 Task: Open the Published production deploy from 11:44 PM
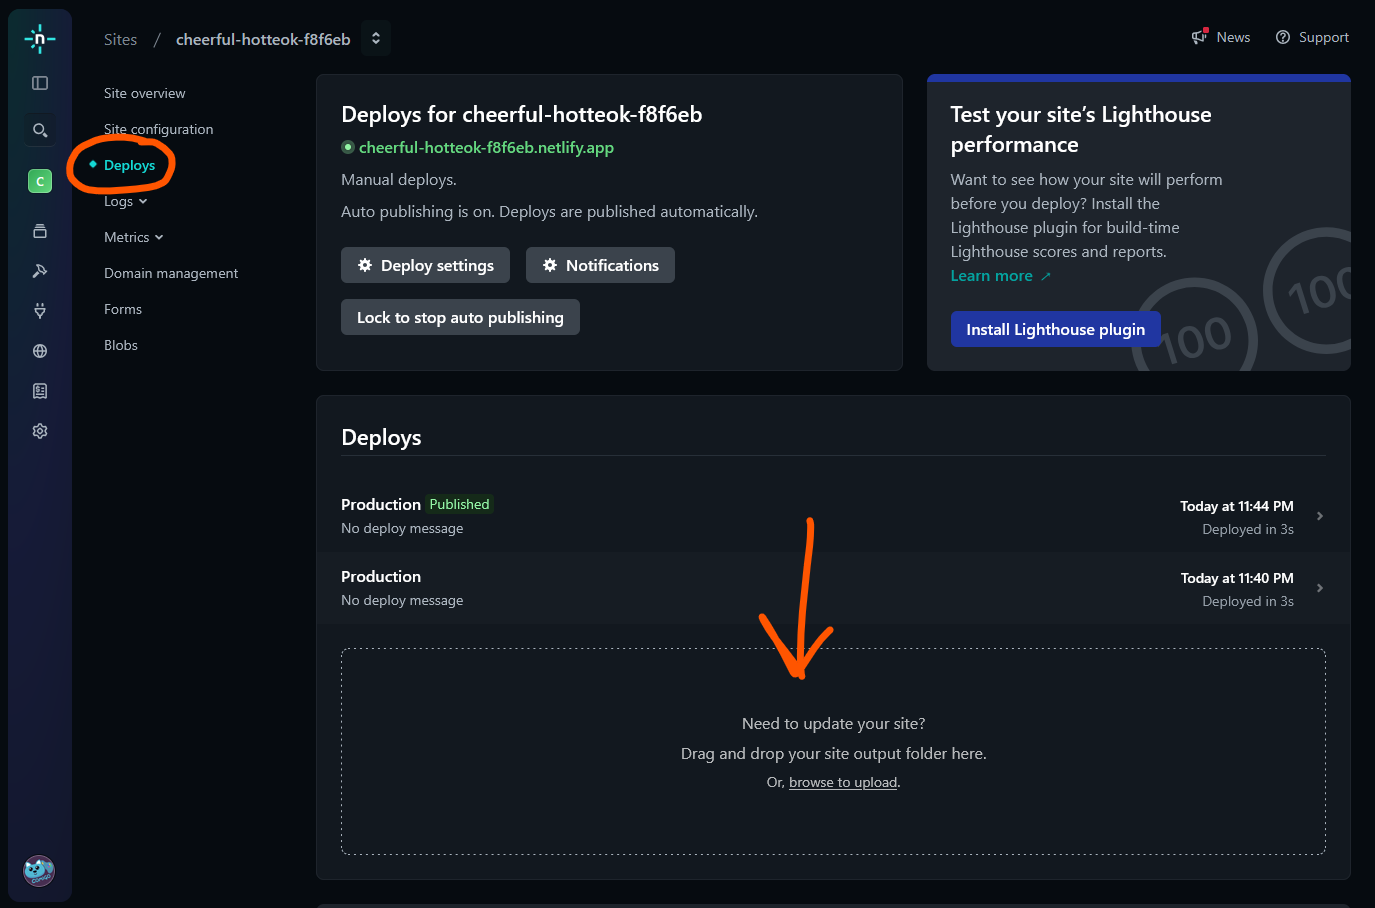click(x=832, y=516)
